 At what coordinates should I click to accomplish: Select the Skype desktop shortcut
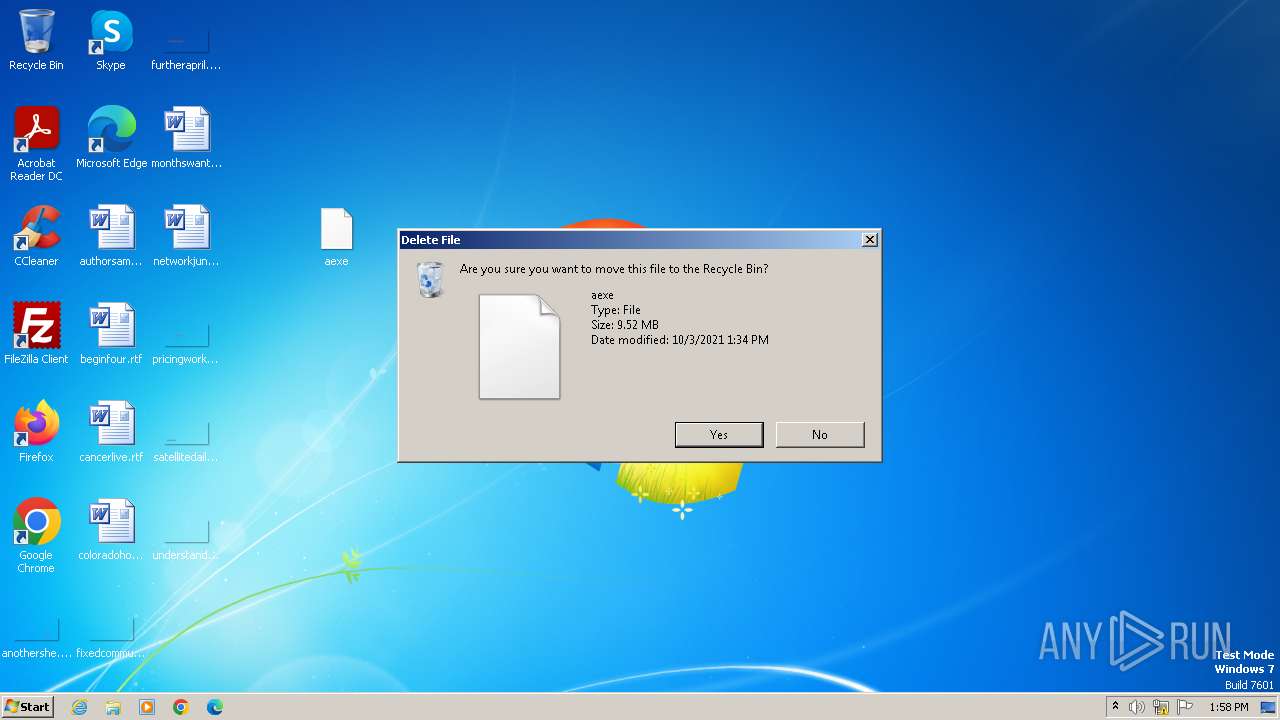pos(111,40)
